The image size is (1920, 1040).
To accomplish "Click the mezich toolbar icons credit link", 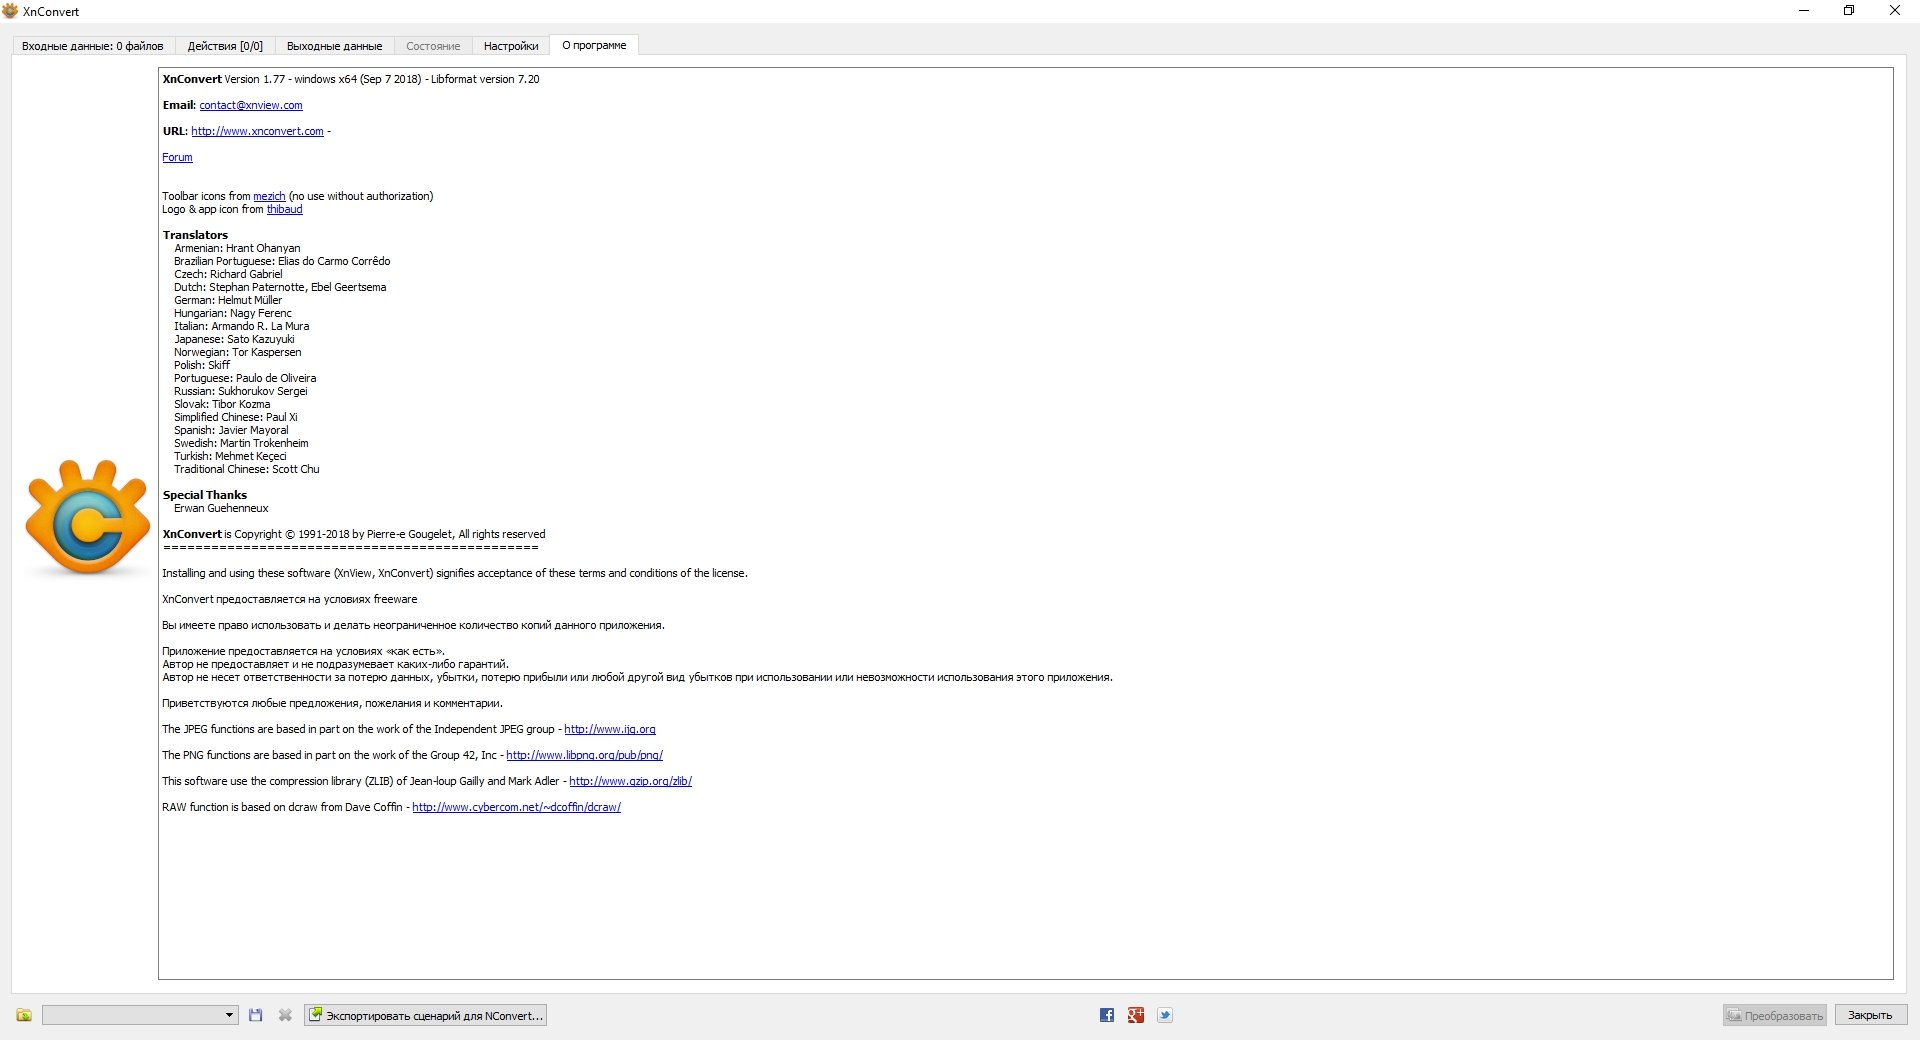I will (269, 196).
